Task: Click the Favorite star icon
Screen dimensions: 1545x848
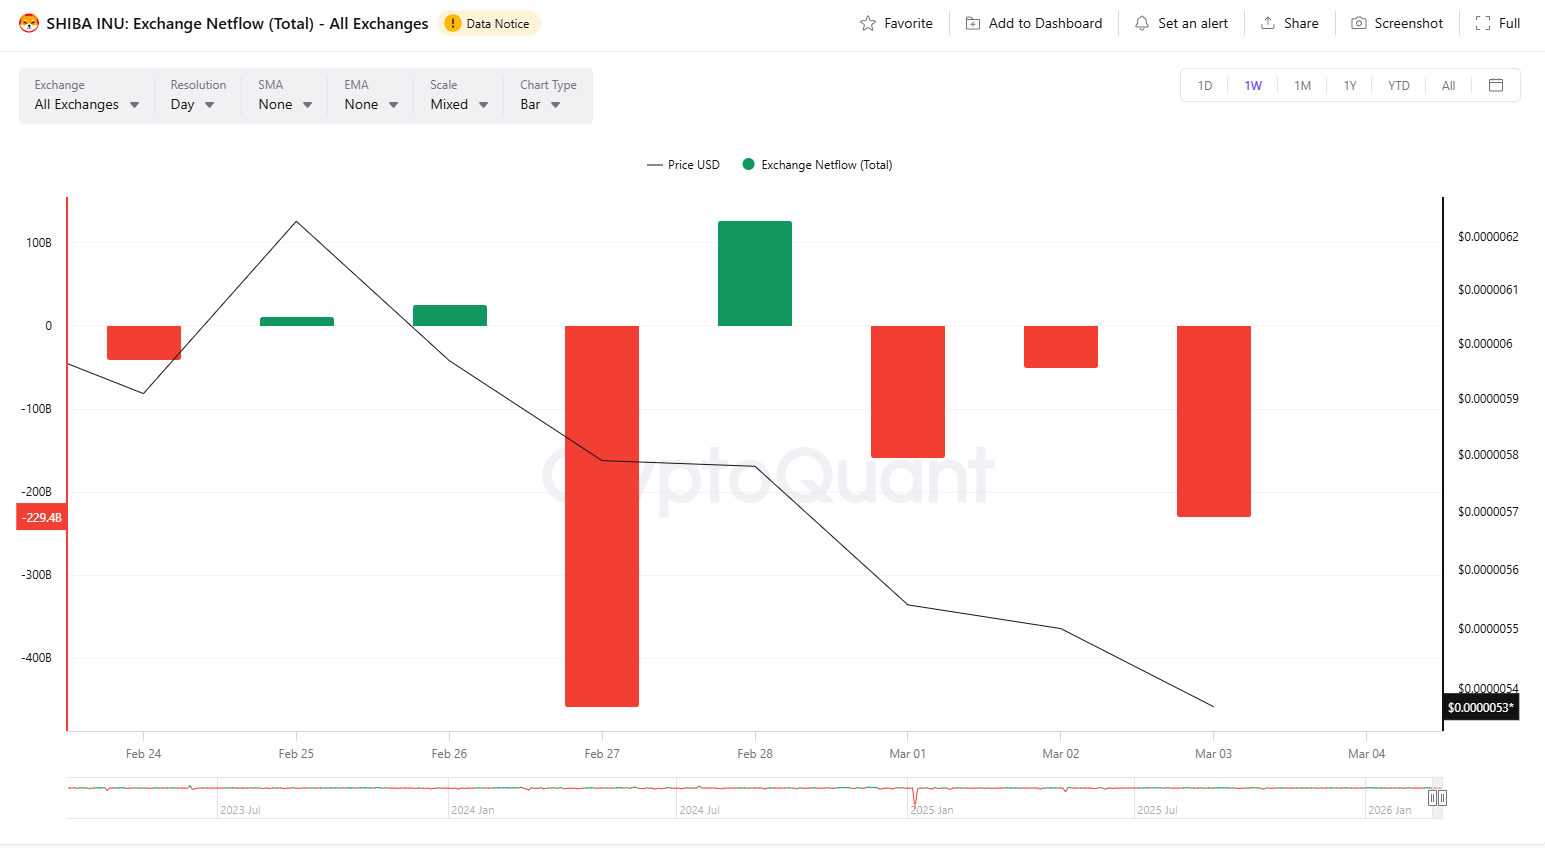Action: pyautogui.click(x=868, y=23)
